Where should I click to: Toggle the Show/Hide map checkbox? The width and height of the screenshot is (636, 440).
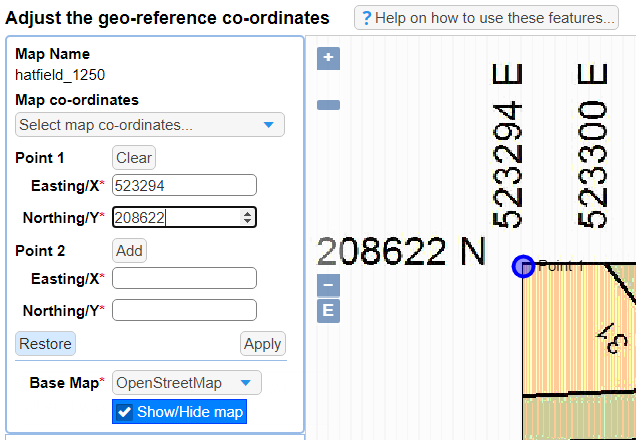click(x=125, y=412)
